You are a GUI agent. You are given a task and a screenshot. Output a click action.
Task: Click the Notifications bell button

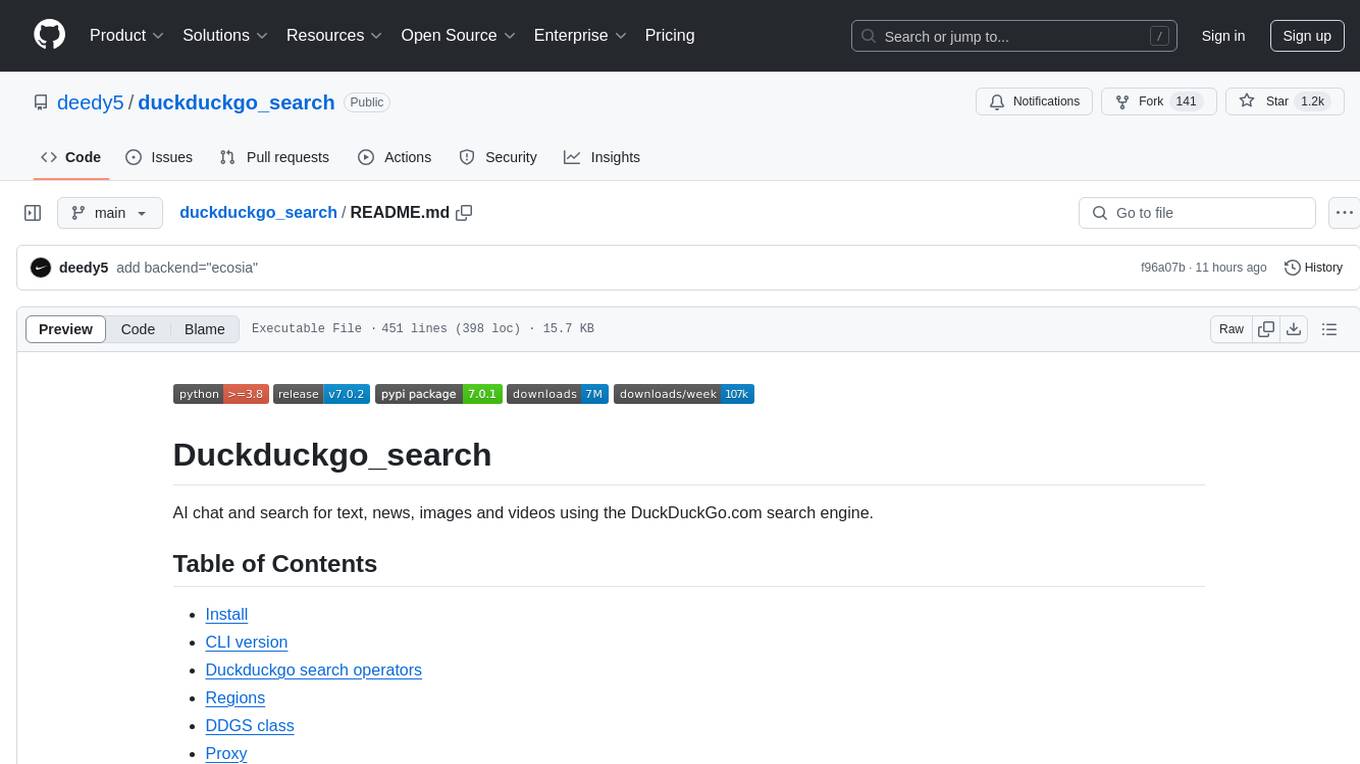pyautogui.click(x=1034, y=101)
